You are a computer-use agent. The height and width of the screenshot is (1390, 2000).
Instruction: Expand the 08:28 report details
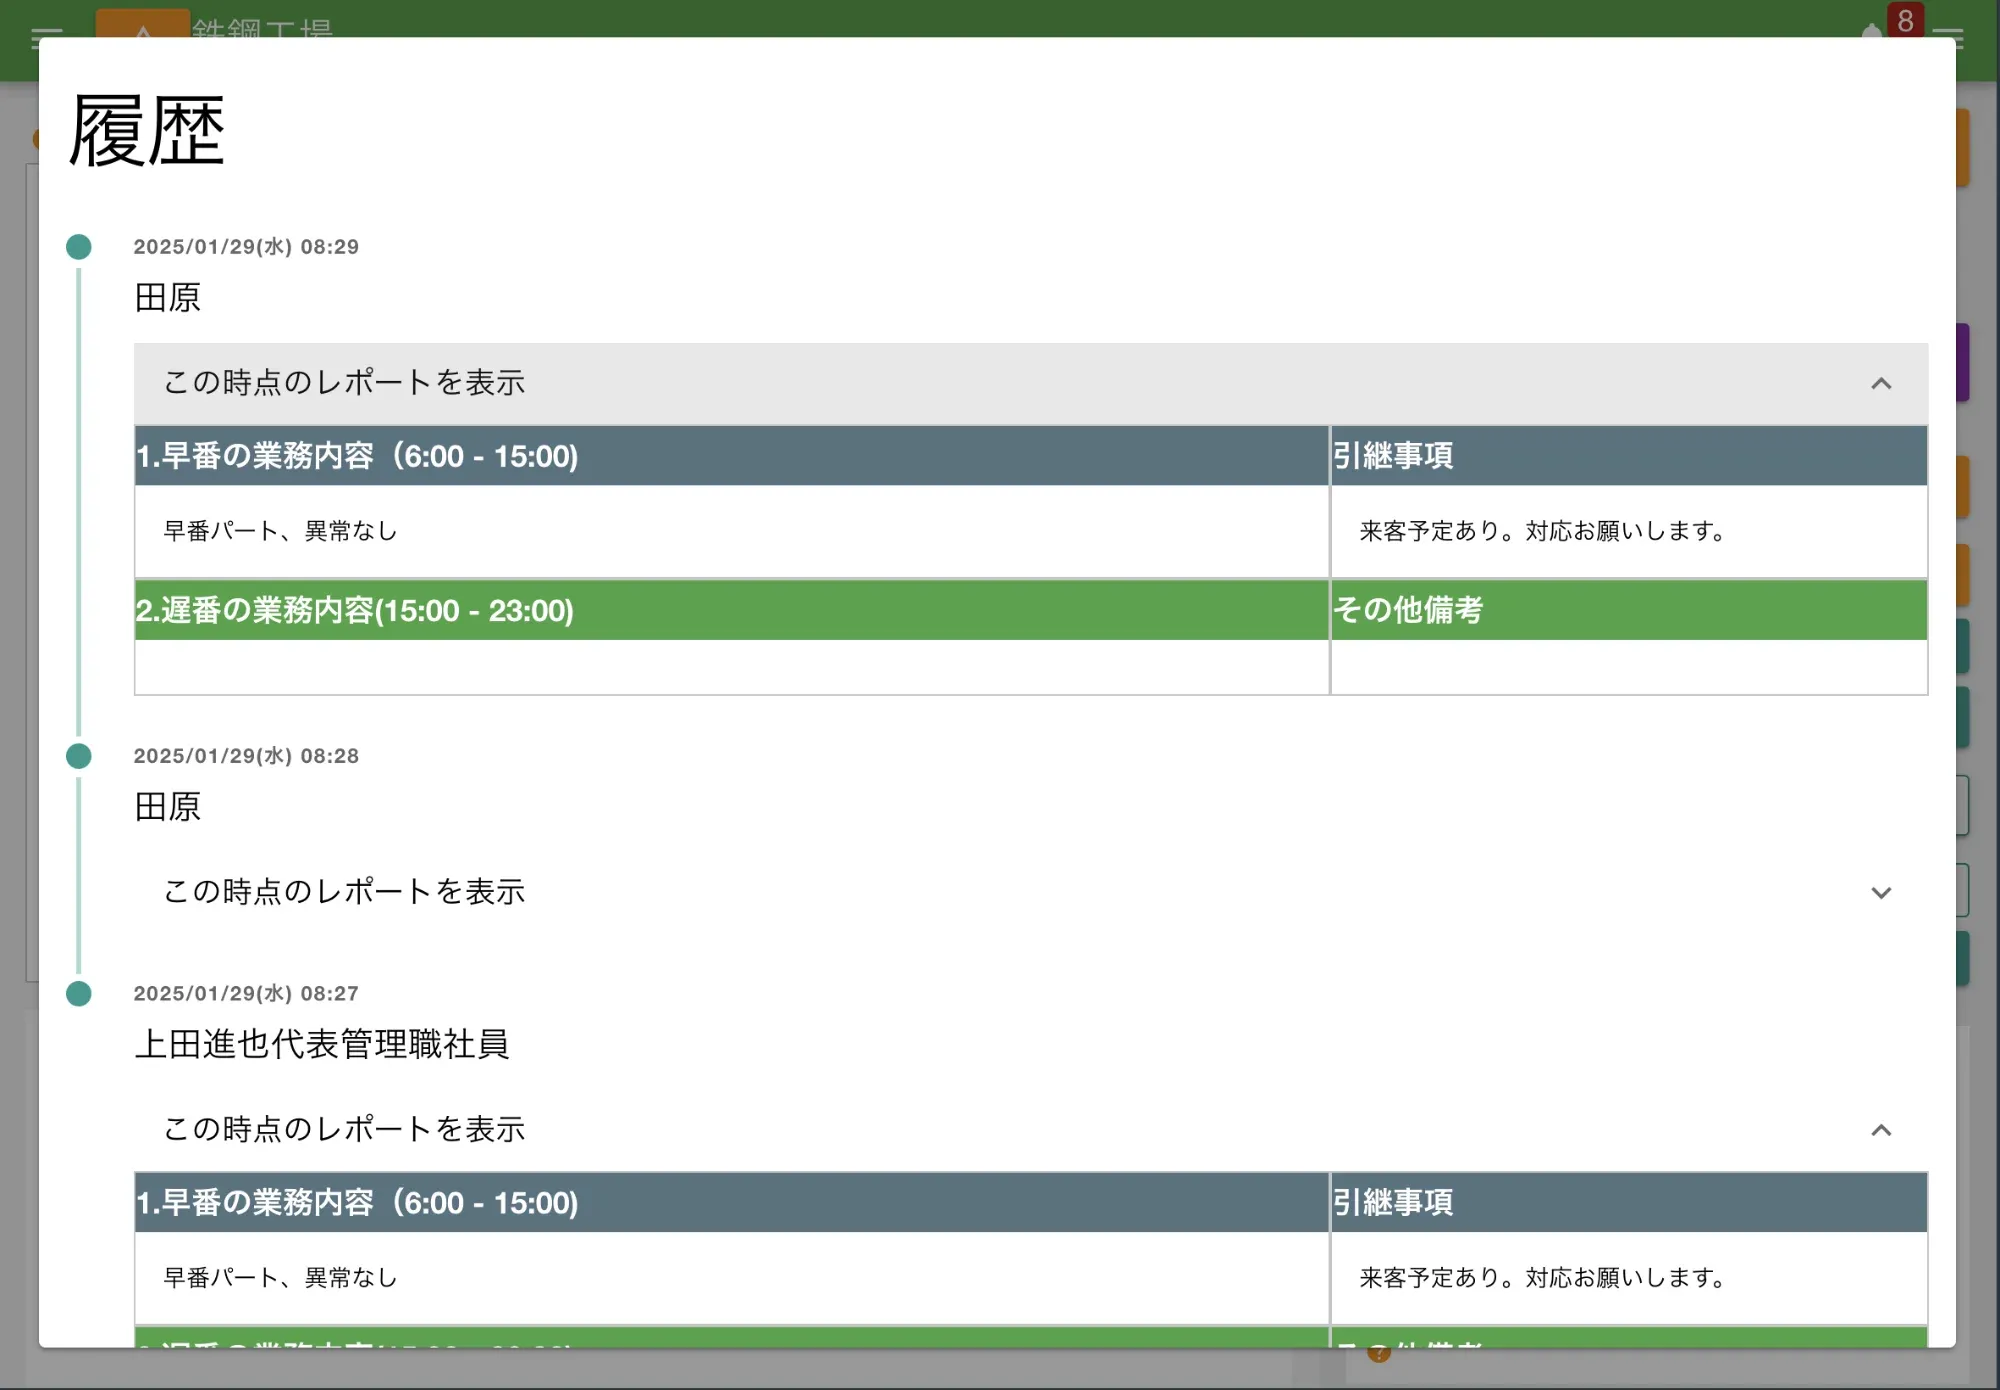point(1884,892)
